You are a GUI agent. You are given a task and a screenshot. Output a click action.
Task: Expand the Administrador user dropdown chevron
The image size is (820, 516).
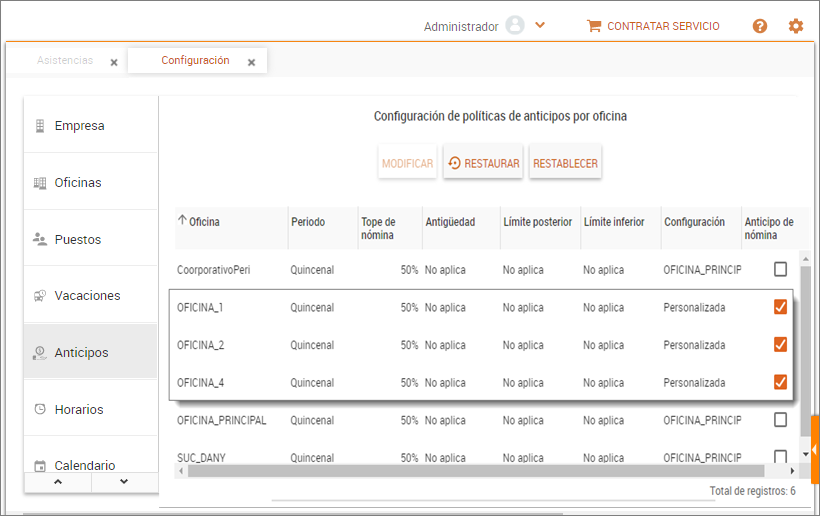[x=540, y=26]
